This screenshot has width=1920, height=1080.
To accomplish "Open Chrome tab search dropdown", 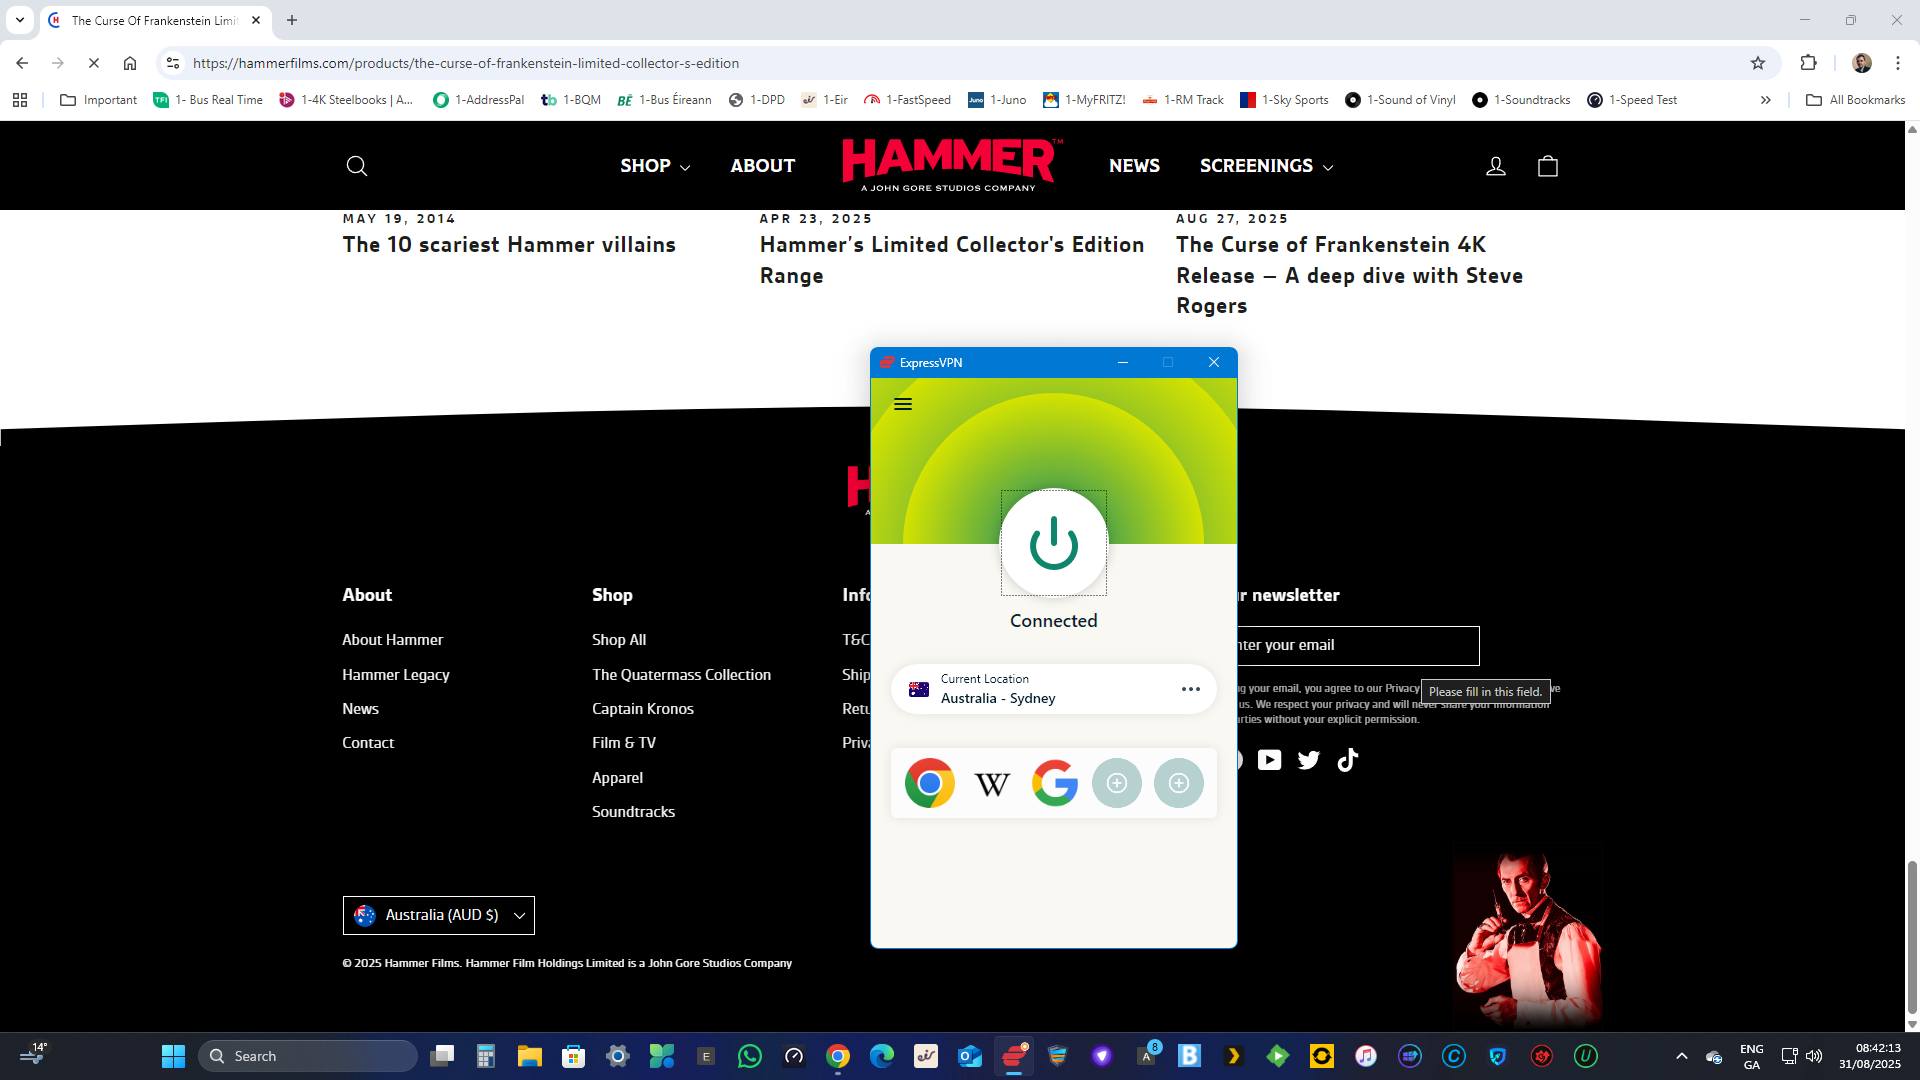I will (19, 20).
